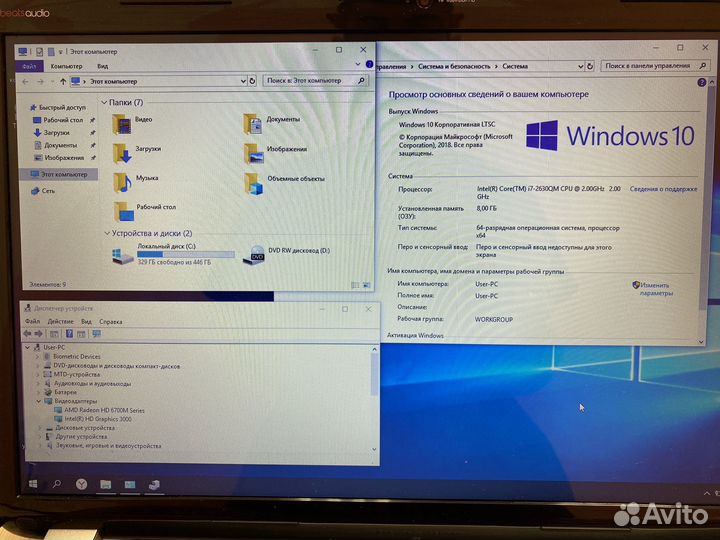
Task: Click Система и безопасность breadcrumb
Action: 454,66
